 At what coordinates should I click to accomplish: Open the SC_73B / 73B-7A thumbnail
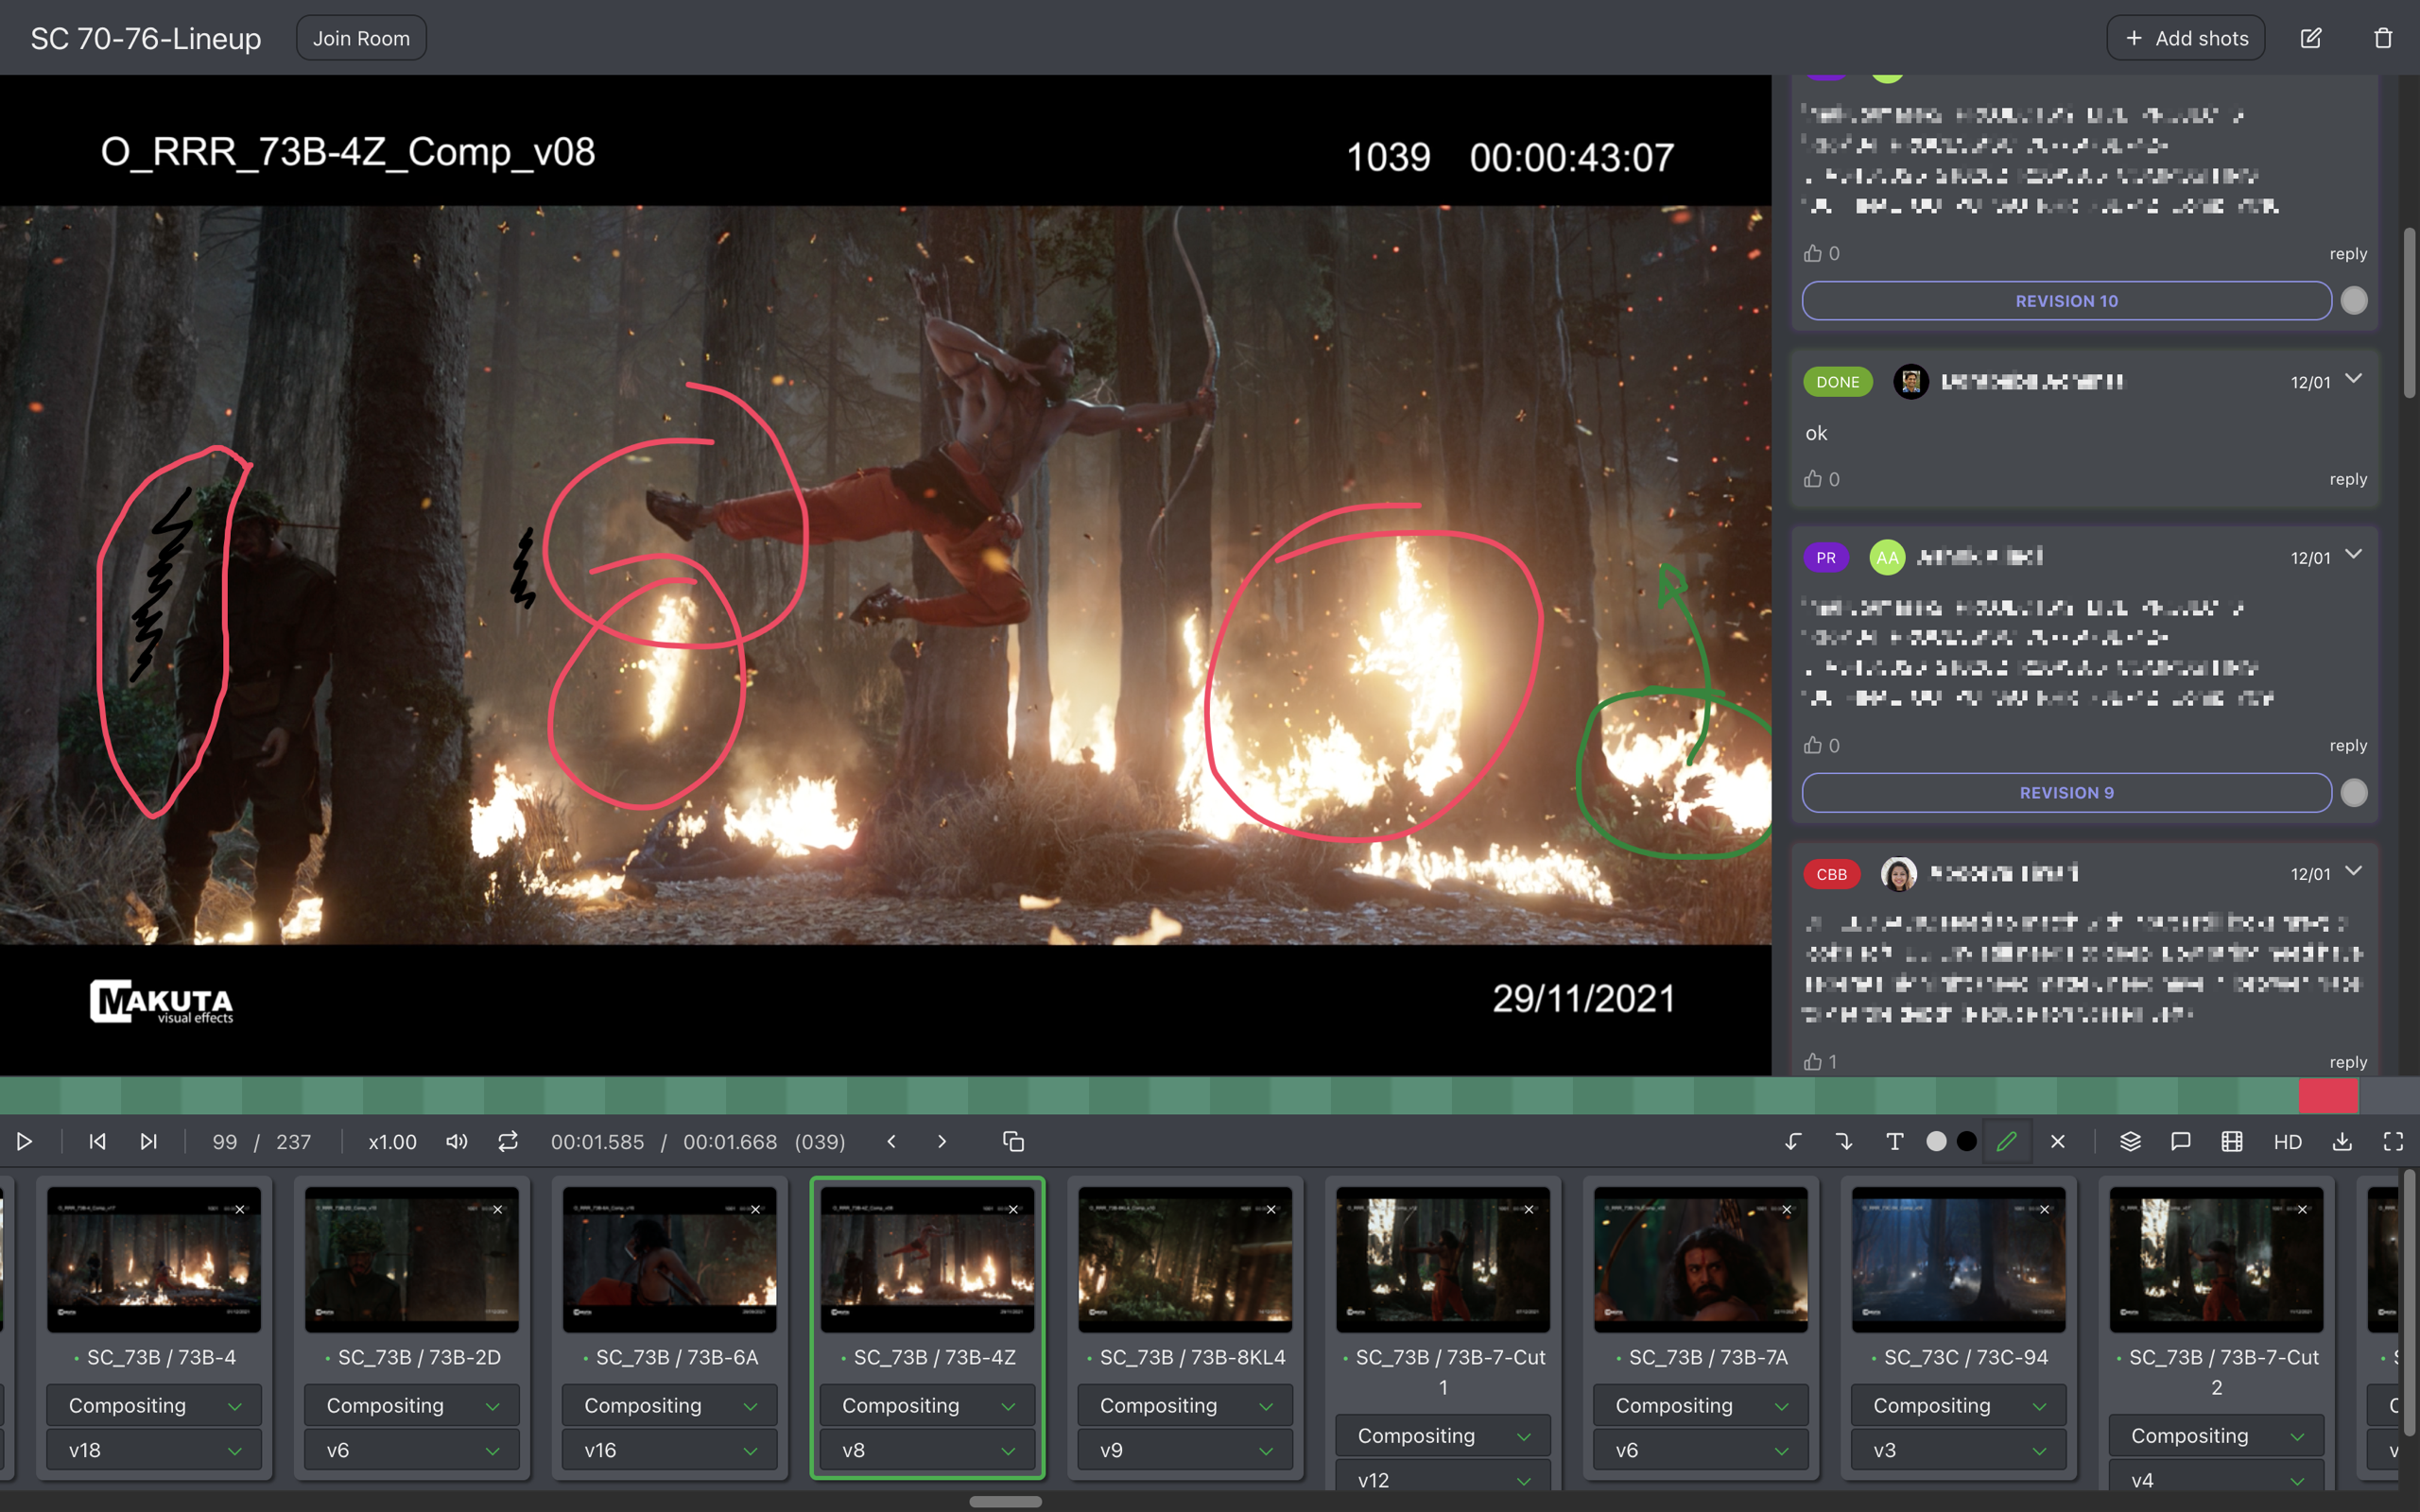(x=1700, y=1258)
